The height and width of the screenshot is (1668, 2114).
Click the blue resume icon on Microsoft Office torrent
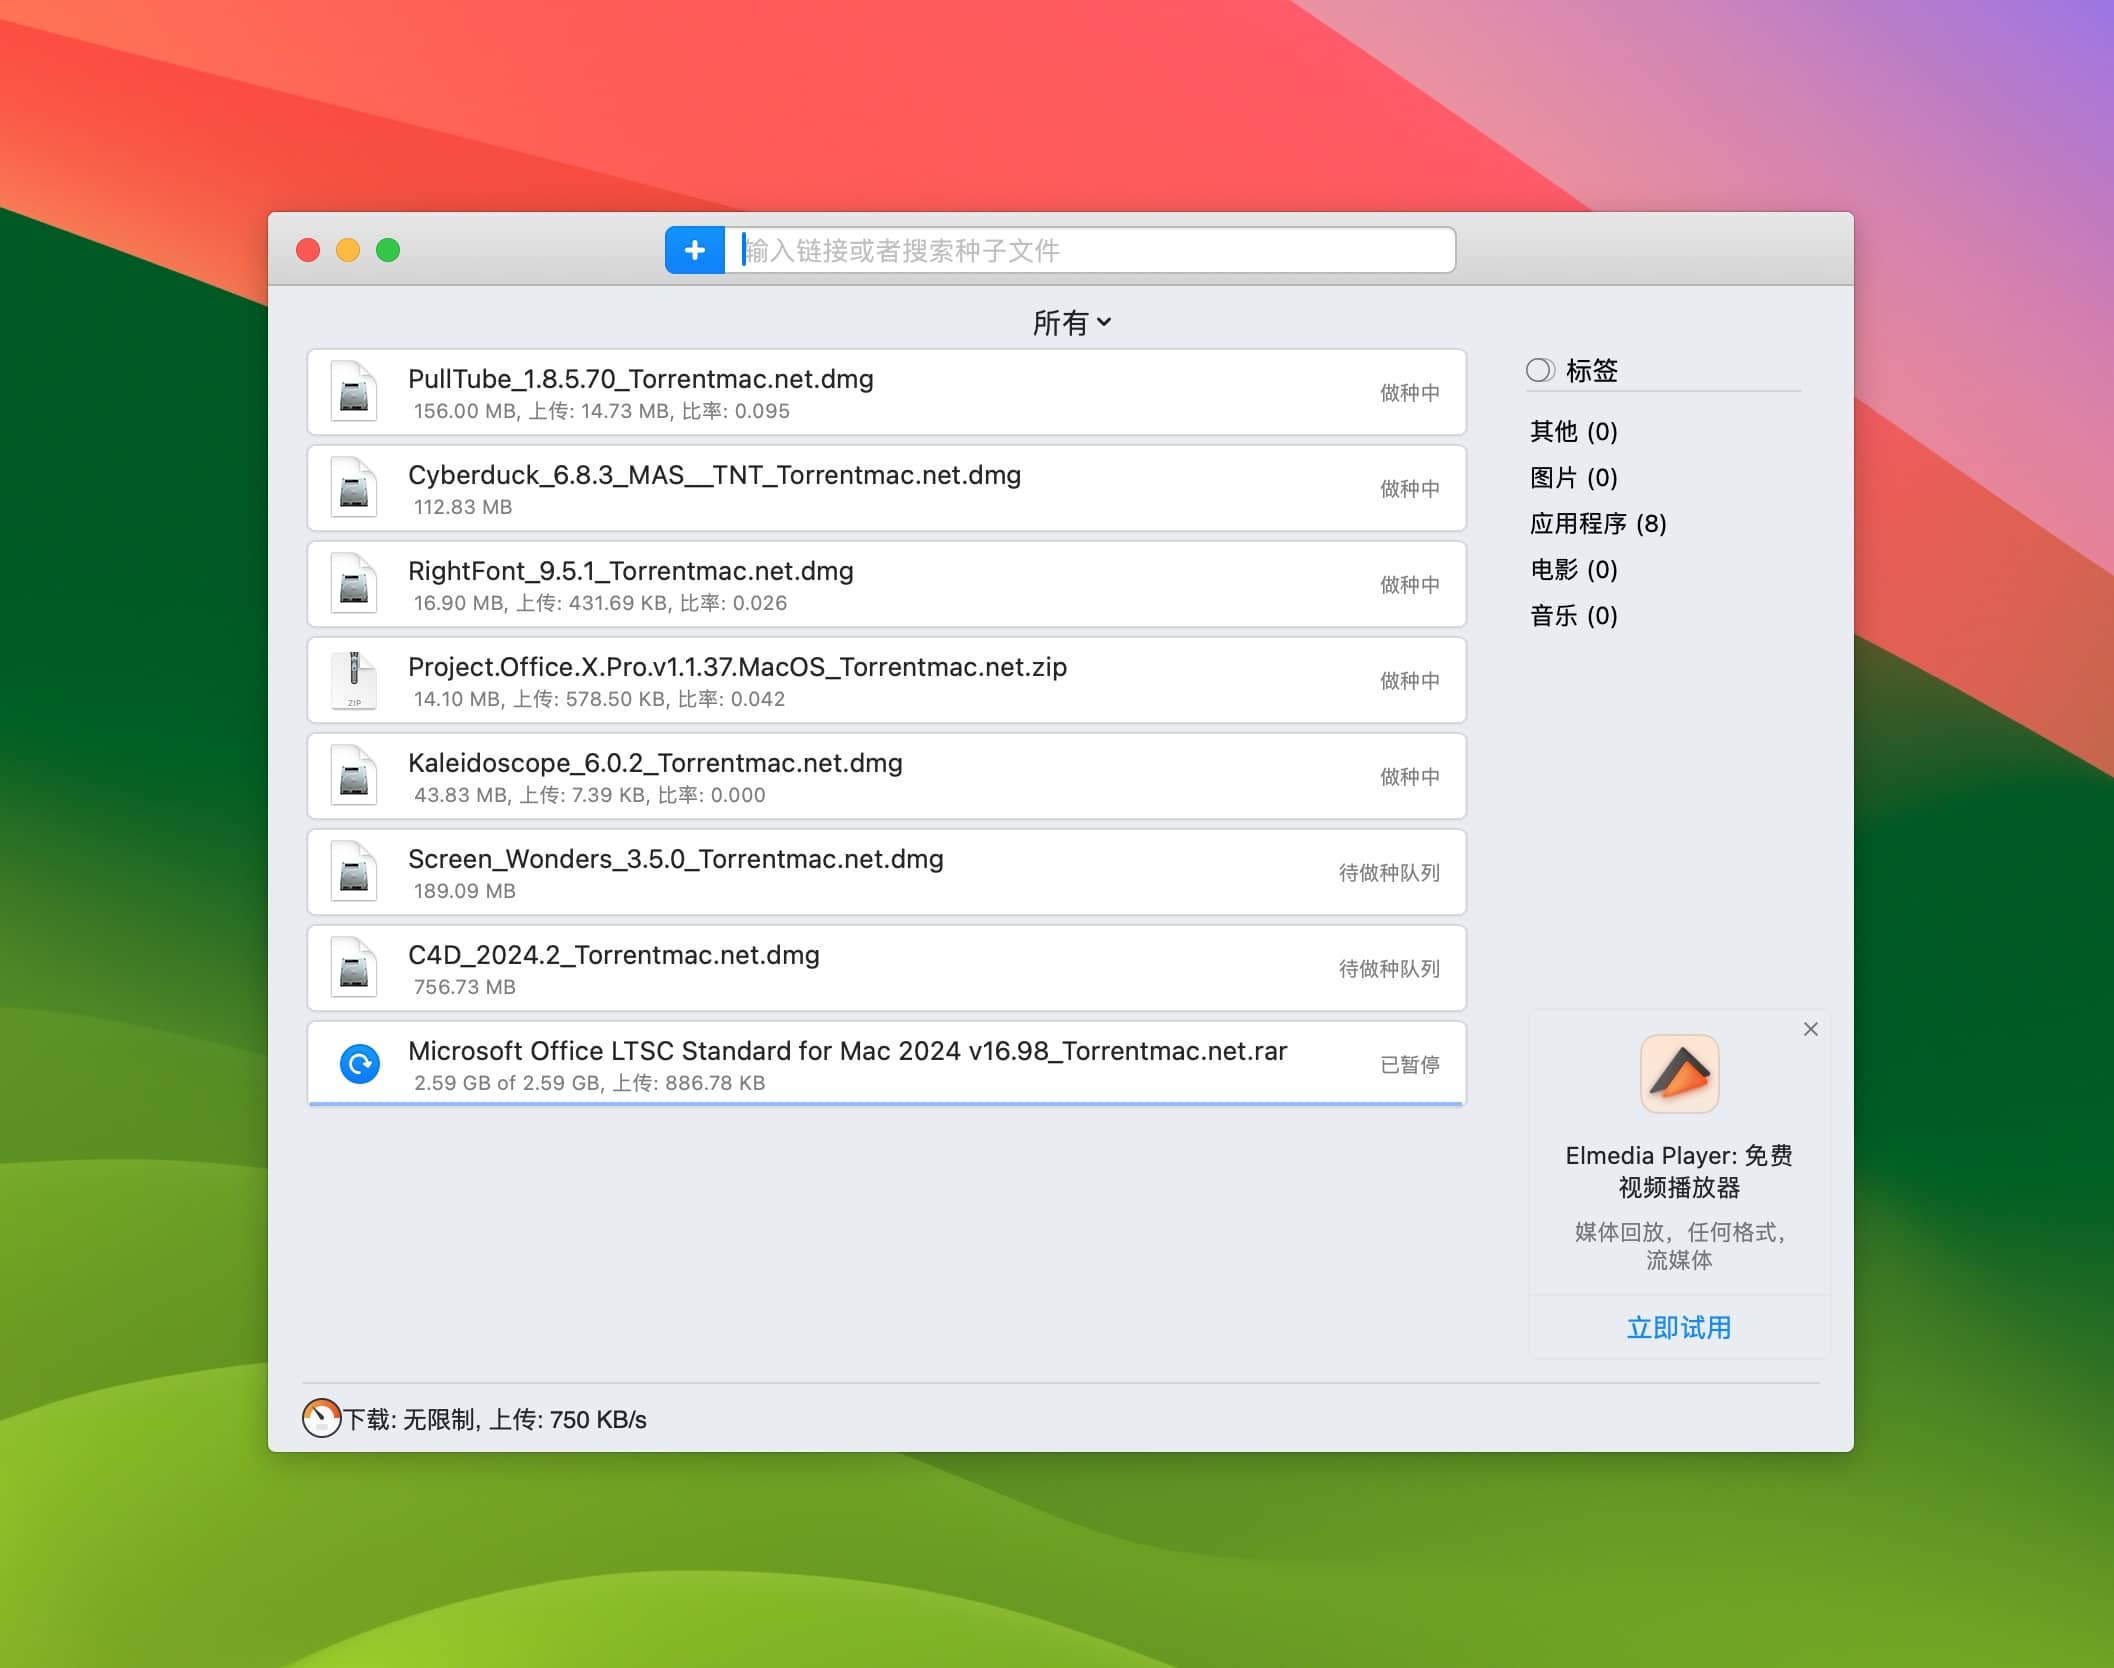click(359, 1064)
